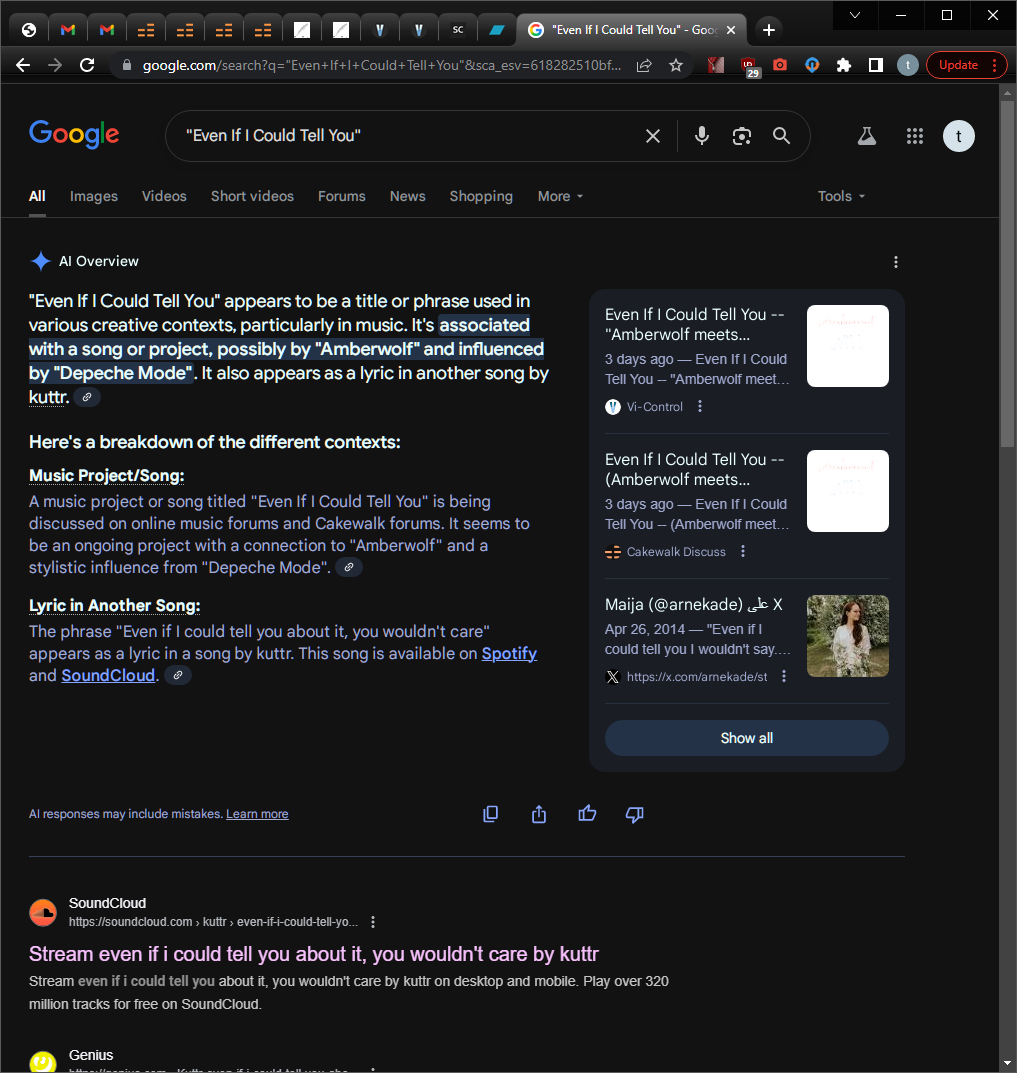Switch to Shopping results tab
Image resolution: width=1017 pixels, height=1073 pixels.
[x=481, y=196]
